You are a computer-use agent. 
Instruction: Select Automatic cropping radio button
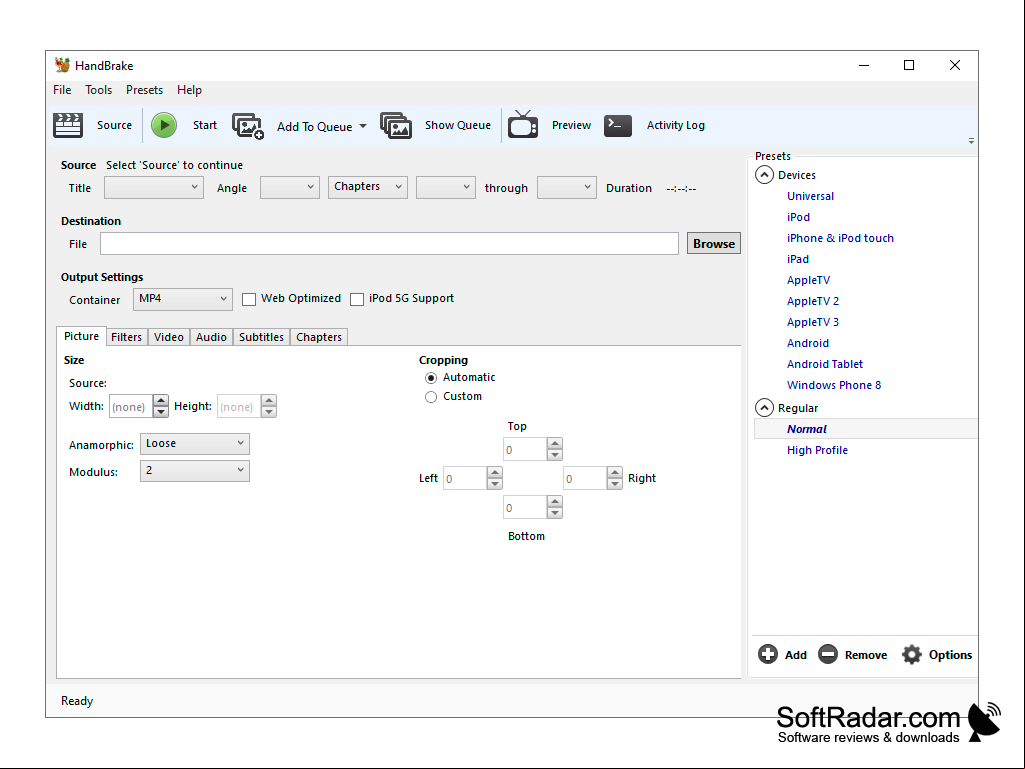coord(431,378)
